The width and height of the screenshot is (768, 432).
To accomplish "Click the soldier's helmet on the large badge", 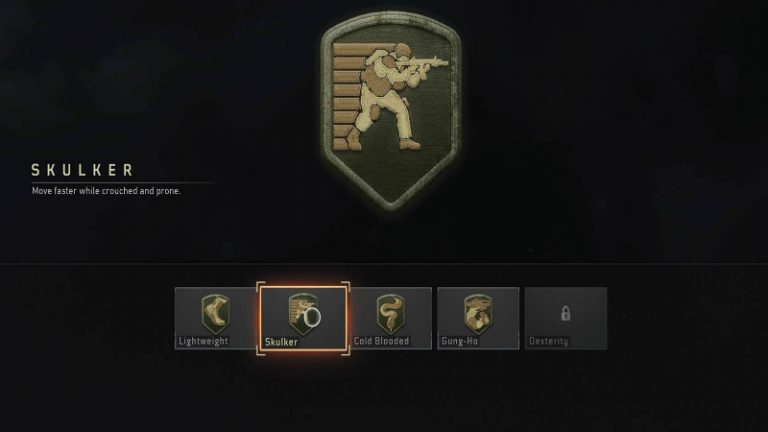I will click(x=403, y=49).
